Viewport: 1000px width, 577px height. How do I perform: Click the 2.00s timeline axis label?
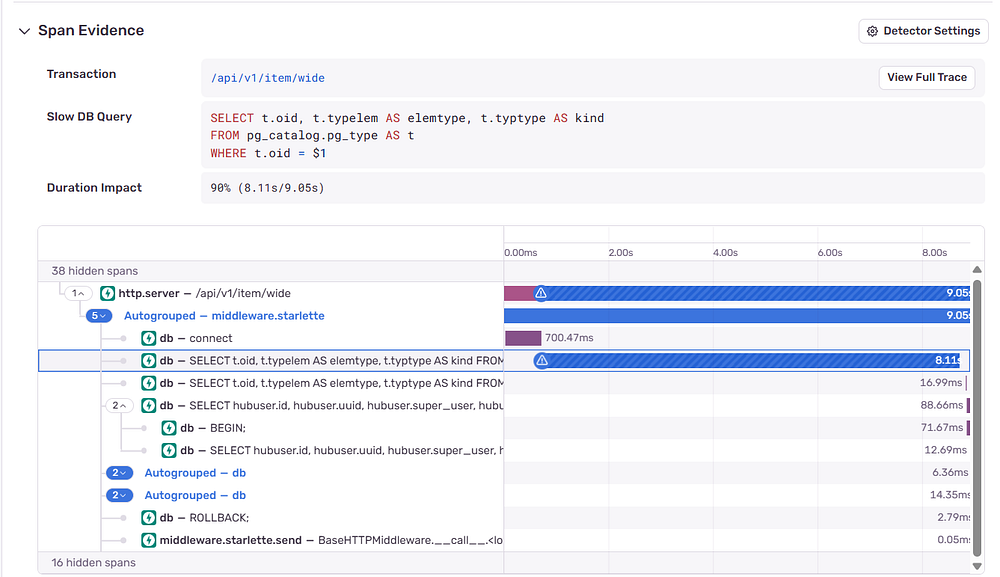tap(621, 252)
